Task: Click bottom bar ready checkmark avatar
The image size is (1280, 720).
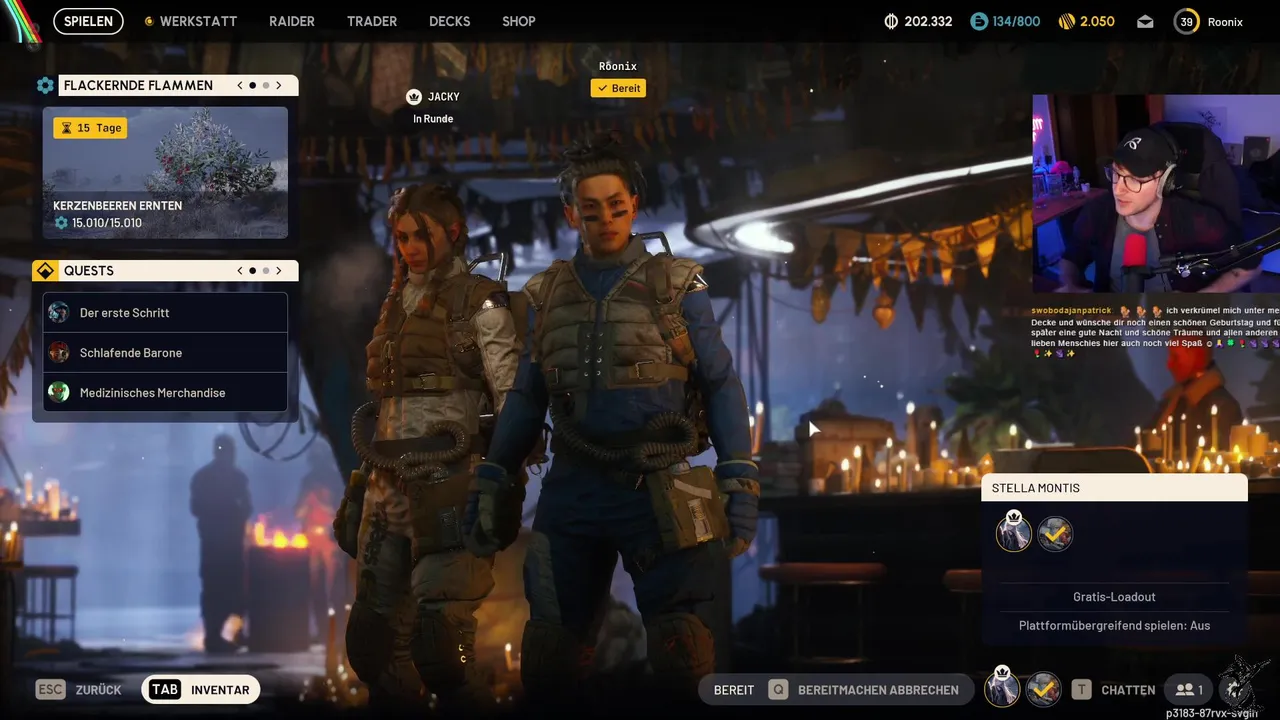Action: coord(1043,689)
